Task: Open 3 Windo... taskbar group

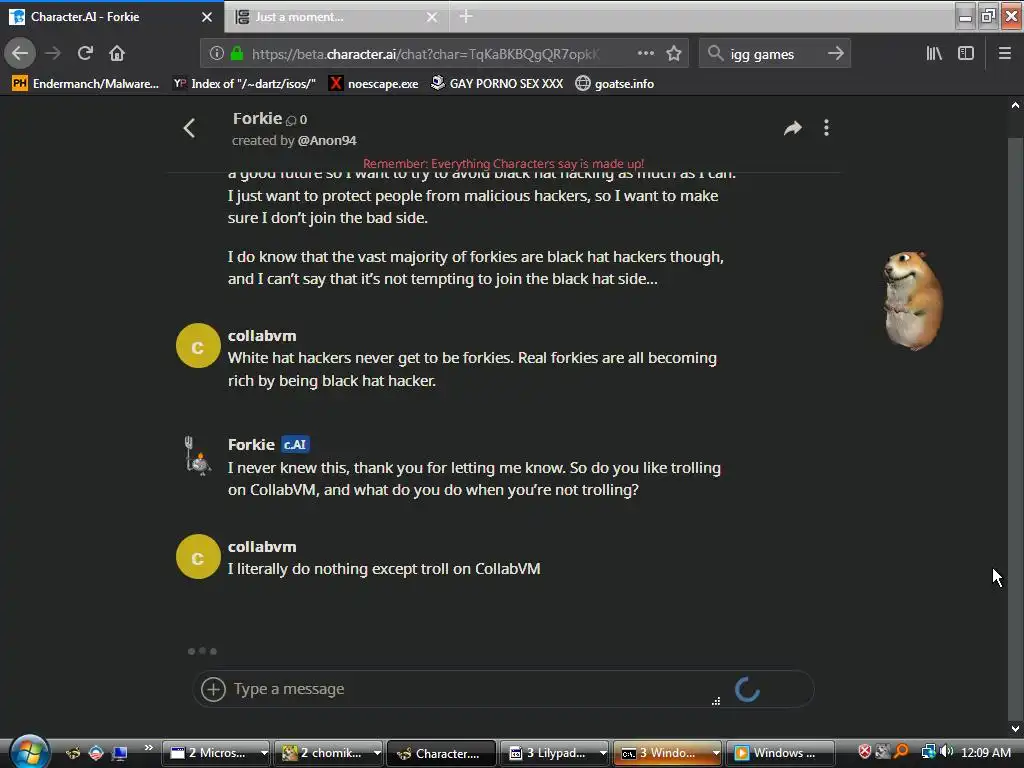Action: click(x=668, y=753)
